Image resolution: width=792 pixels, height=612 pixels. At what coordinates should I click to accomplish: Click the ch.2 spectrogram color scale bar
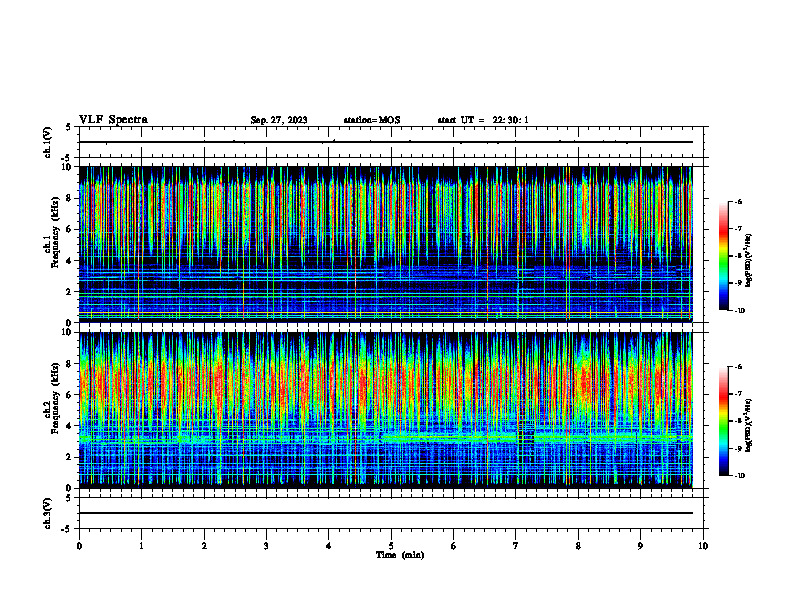tap(723, 421)
